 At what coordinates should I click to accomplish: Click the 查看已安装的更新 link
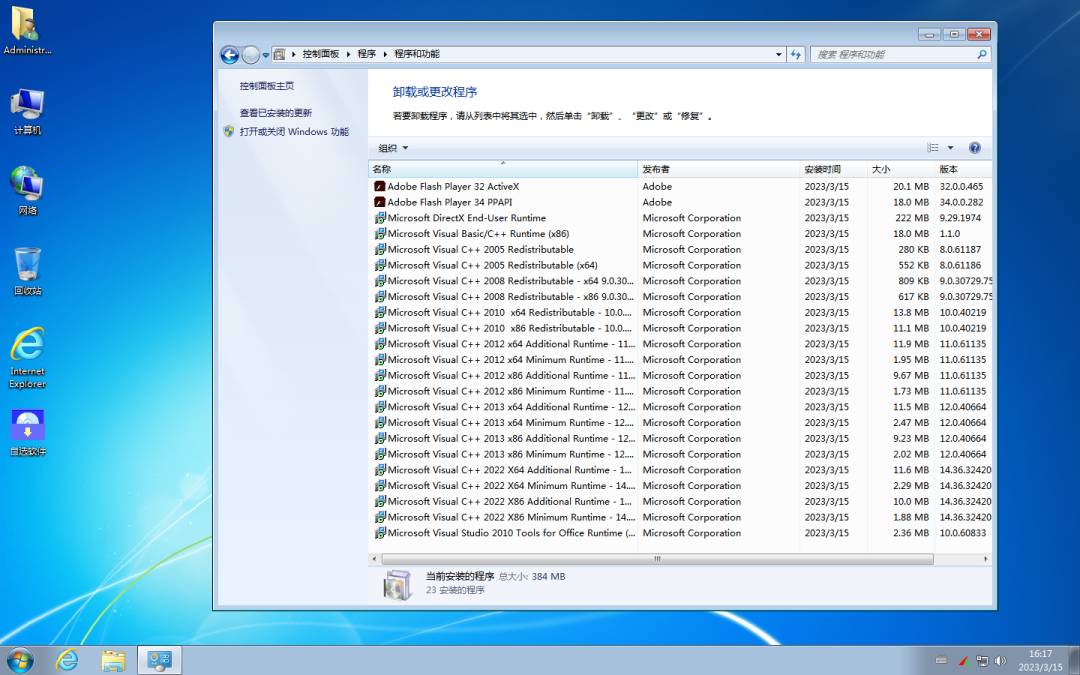[275, 113]
